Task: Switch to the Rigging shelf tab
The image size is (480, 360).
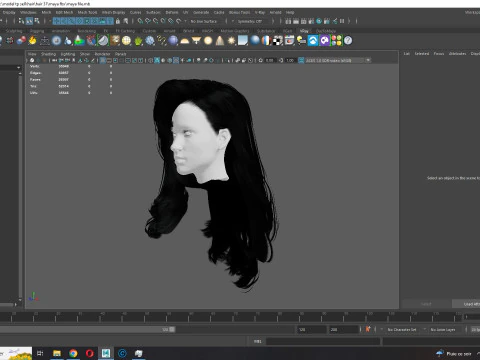Action: click(37, 31)
